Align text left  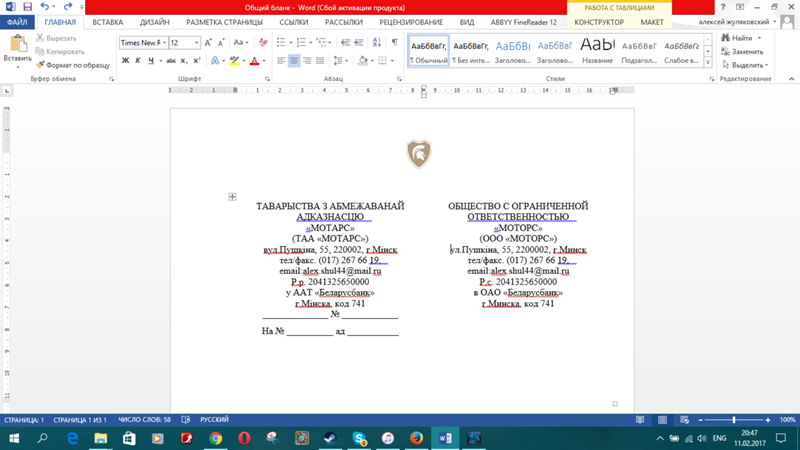coord(281,61)
